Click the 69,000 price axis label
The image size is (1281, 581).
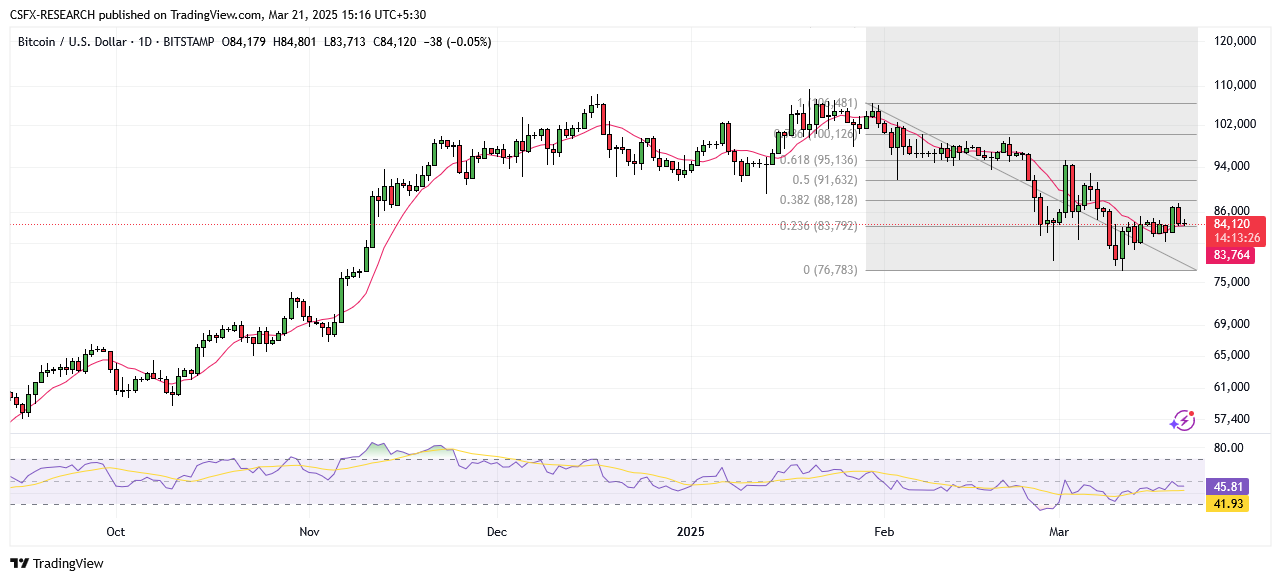coord(1231,324)
